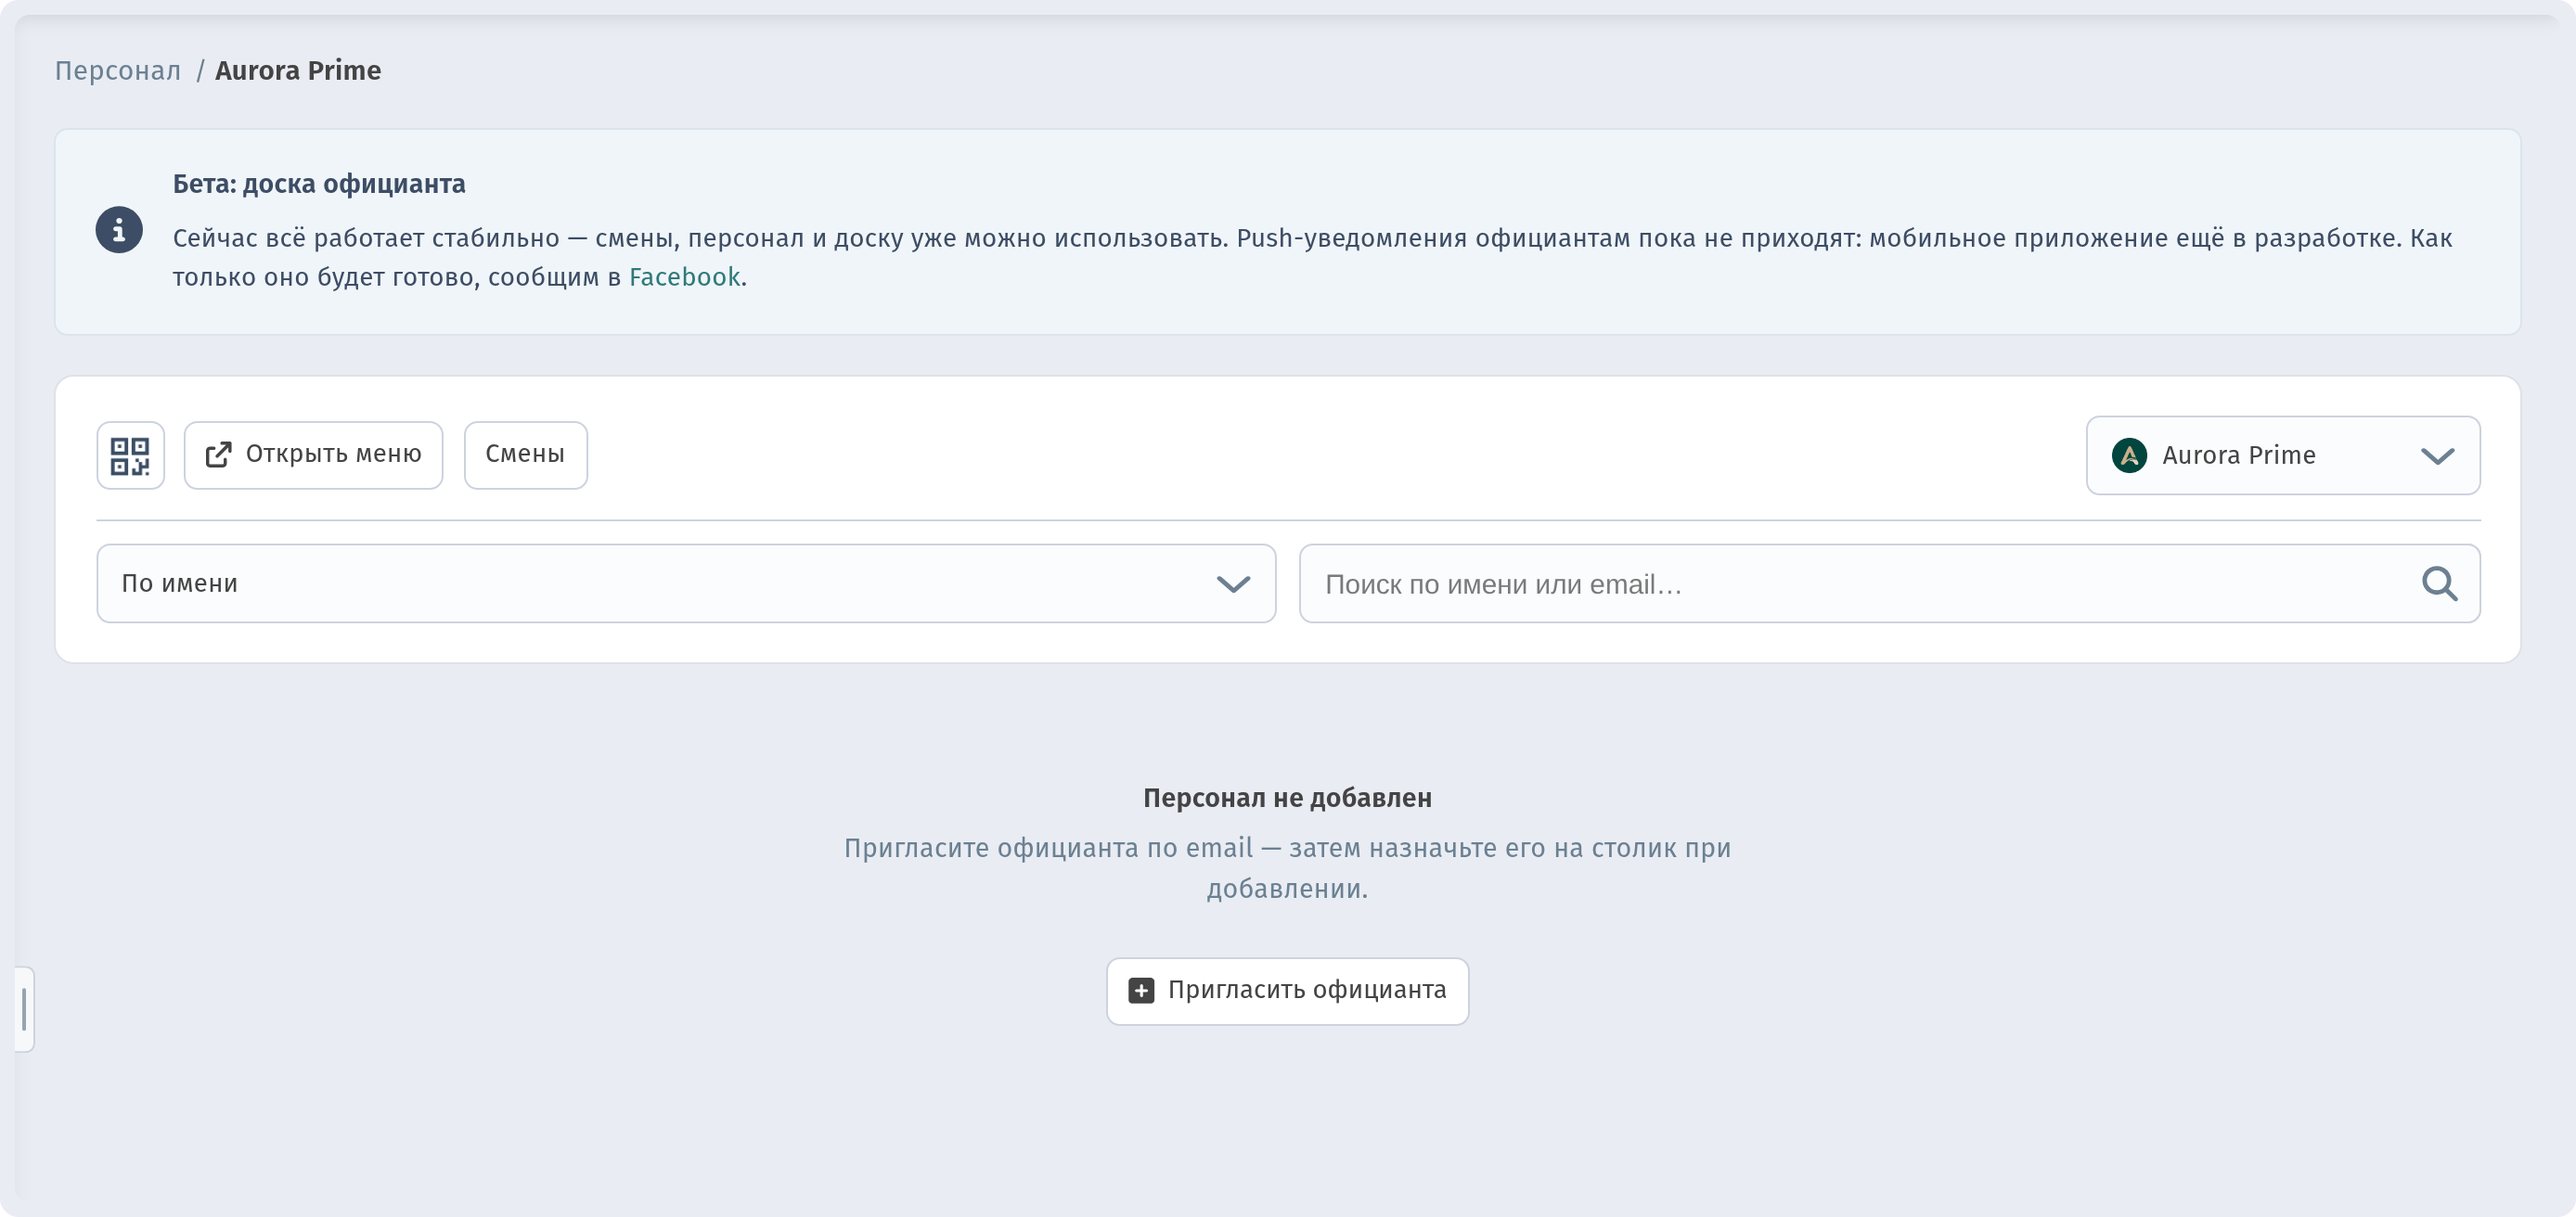The image size is (2576, 1217).
Task: Click 'Персонал не добавлен' heading
Action: tap(1287, 798)
